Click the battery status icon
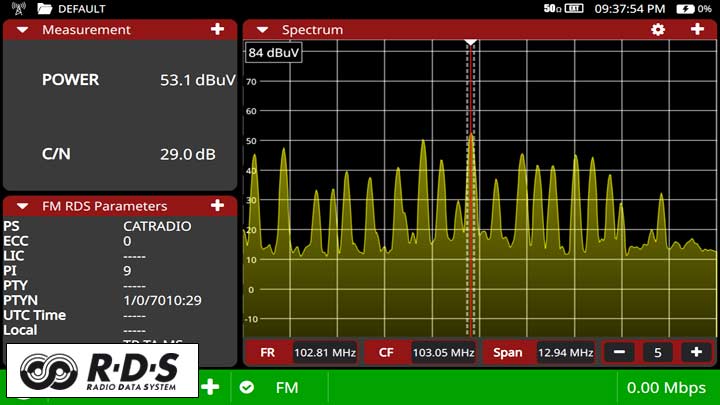The height and width of the screenshot is (405, 720). pyautogui.click(x=685, y=9)
